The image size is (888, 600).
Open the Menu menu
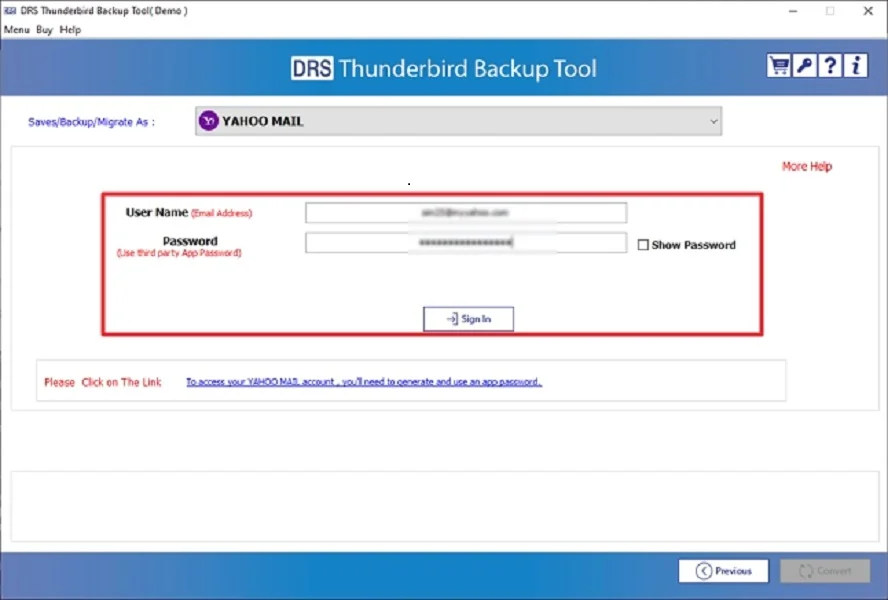(x=15, y=29)
